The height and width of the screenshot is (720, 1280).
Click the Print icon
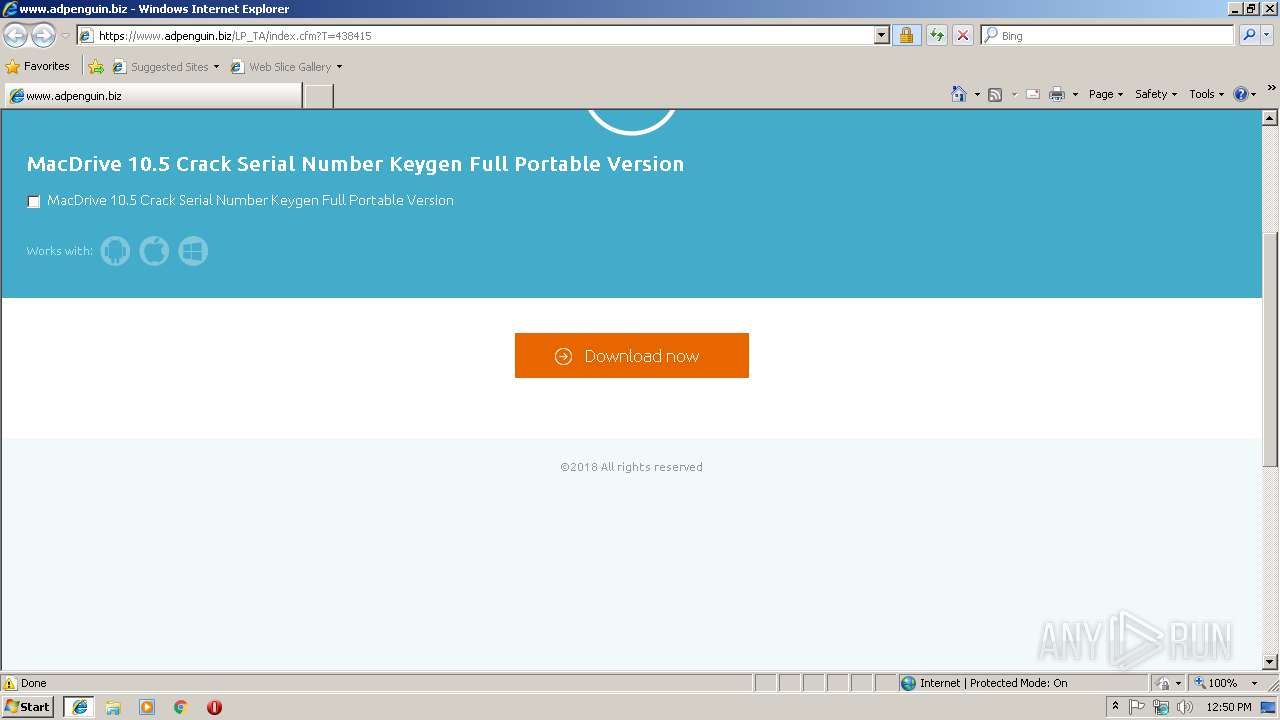tap(1057, 94)
